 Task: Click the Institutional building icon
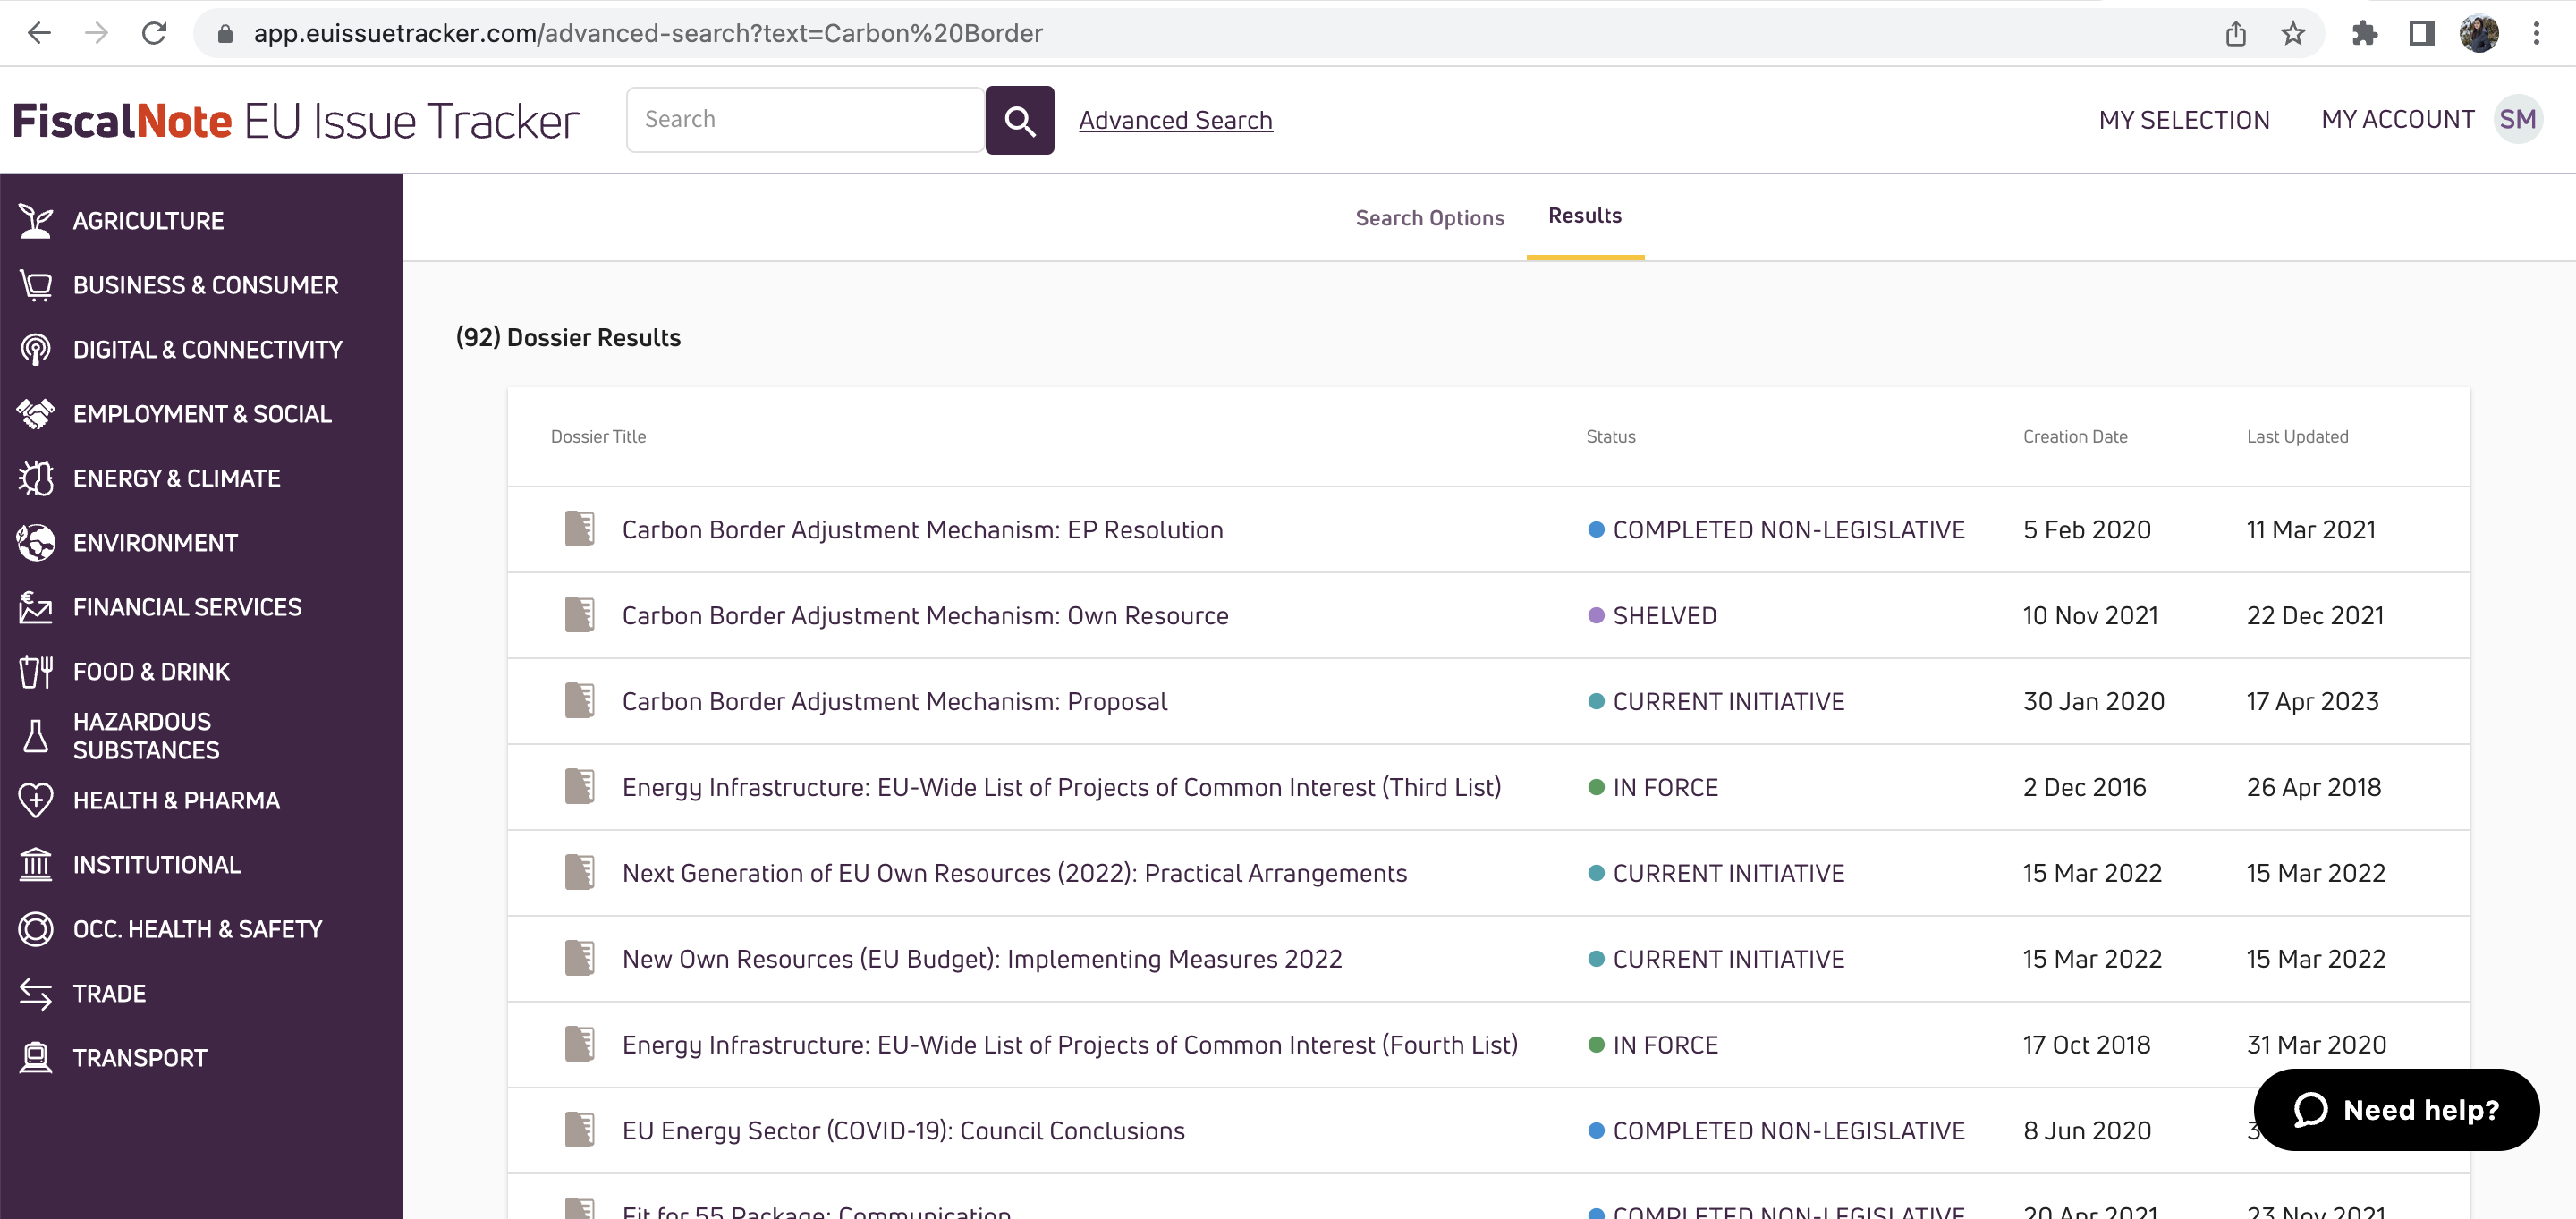click(36, 865)
